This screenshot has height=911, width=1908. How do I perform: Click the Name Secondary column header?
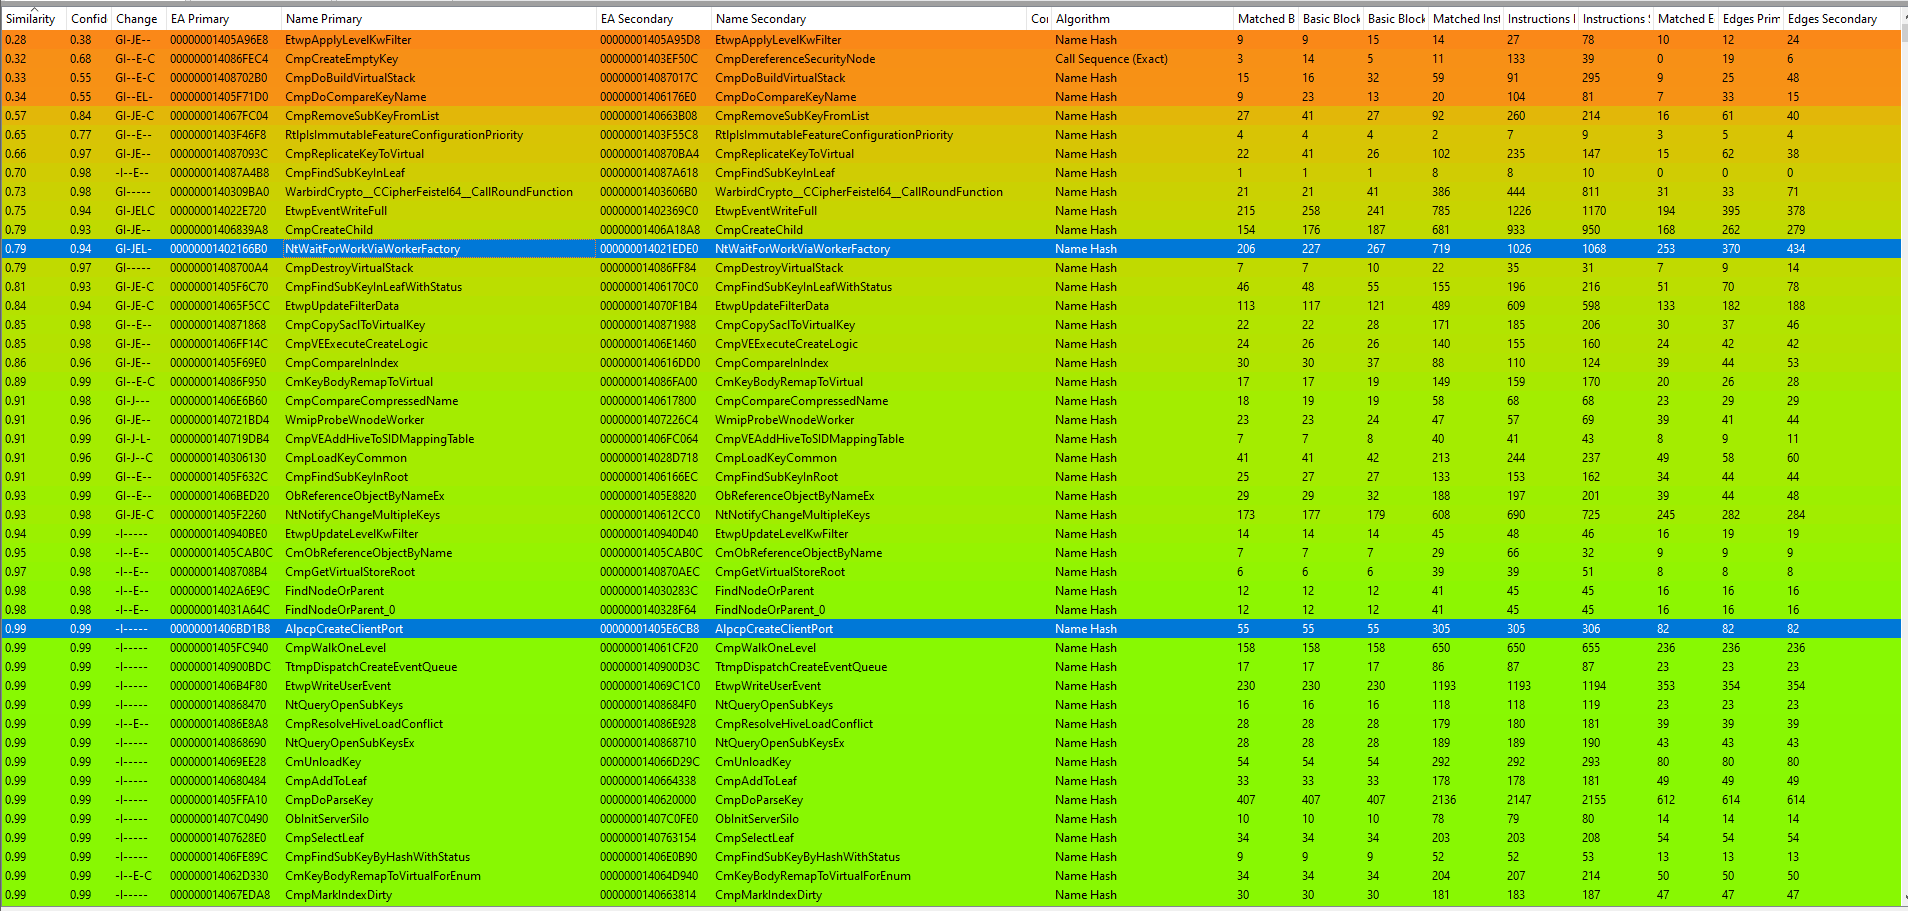(x=761, y=19)
